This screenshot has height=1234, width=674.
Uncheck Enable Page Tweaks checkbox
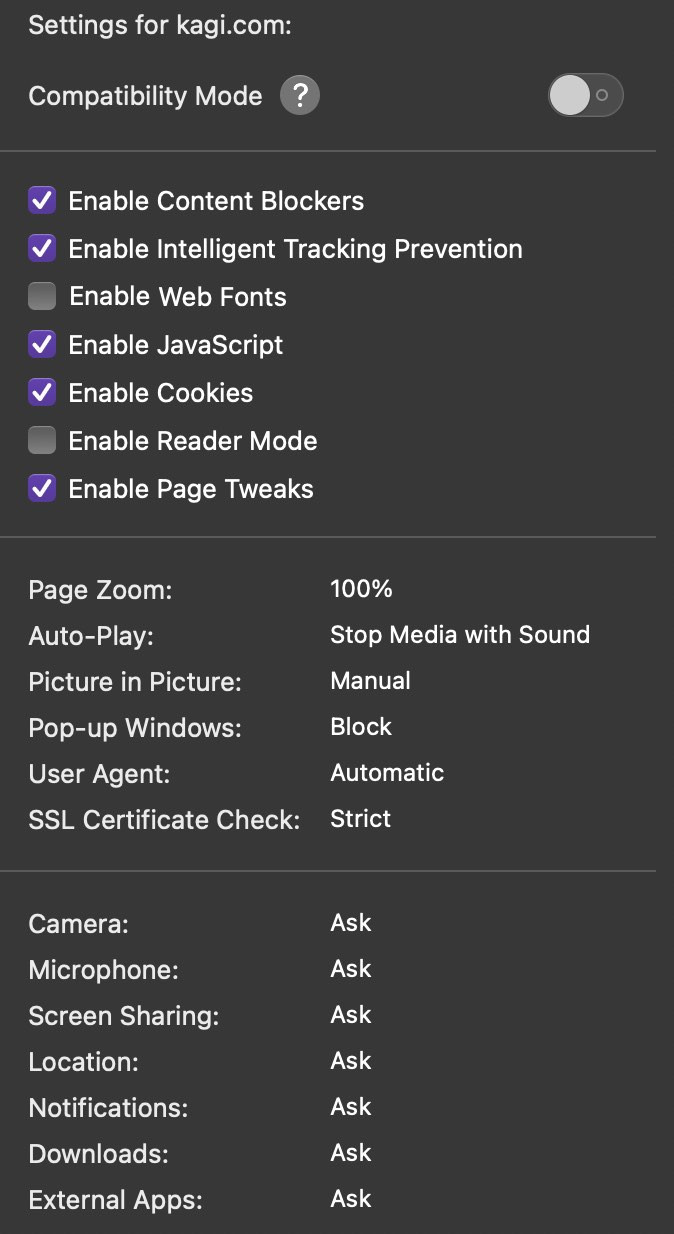(42, 489)
